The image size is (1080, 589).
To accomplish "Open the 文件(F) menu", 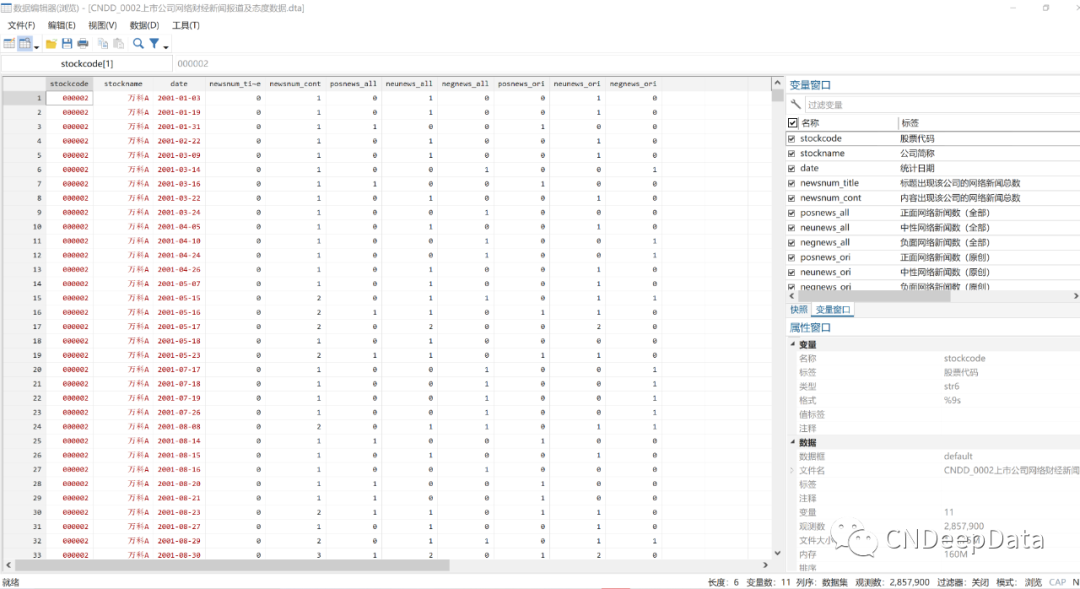I will 21,25.
